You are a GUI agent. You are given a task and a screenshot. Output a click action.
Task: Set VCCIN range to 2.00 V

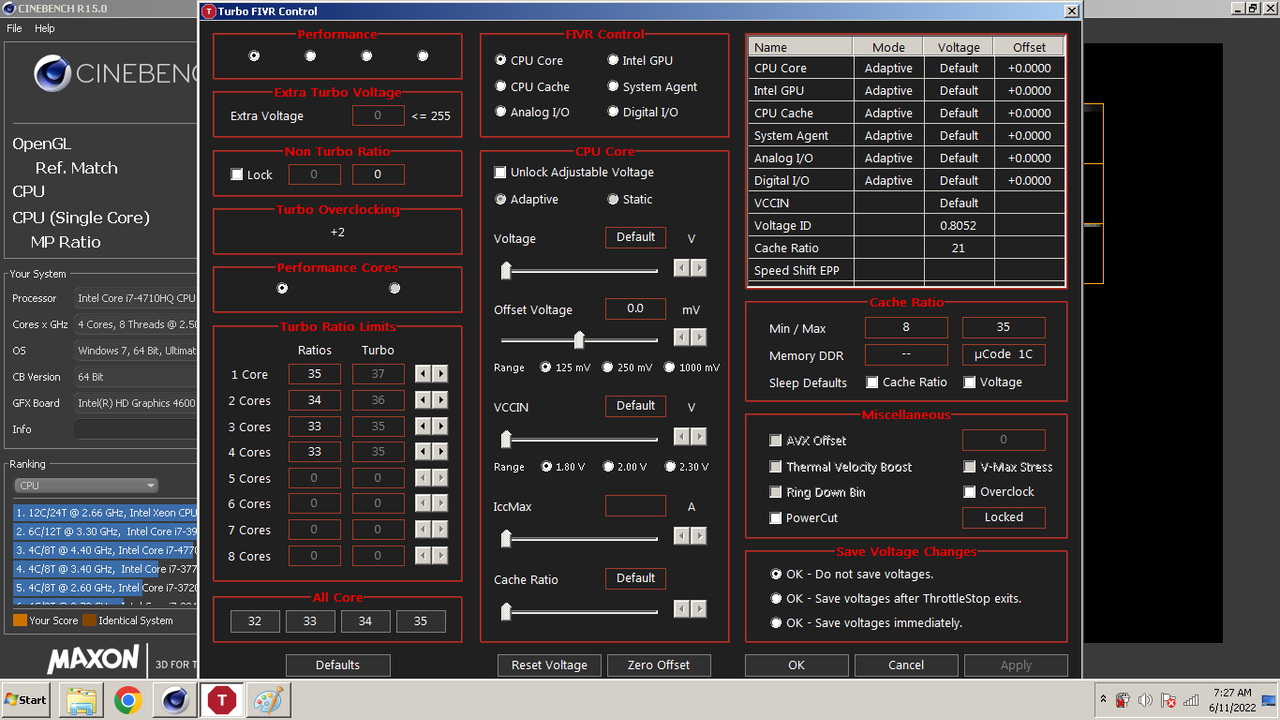pyautogui.click(x=607, y=466)
